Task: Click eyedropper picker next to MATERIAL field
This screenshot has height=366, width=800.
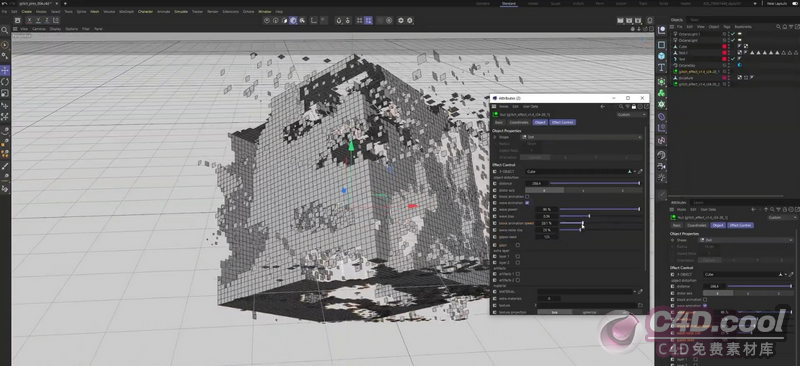Action: tap(640, 291)
